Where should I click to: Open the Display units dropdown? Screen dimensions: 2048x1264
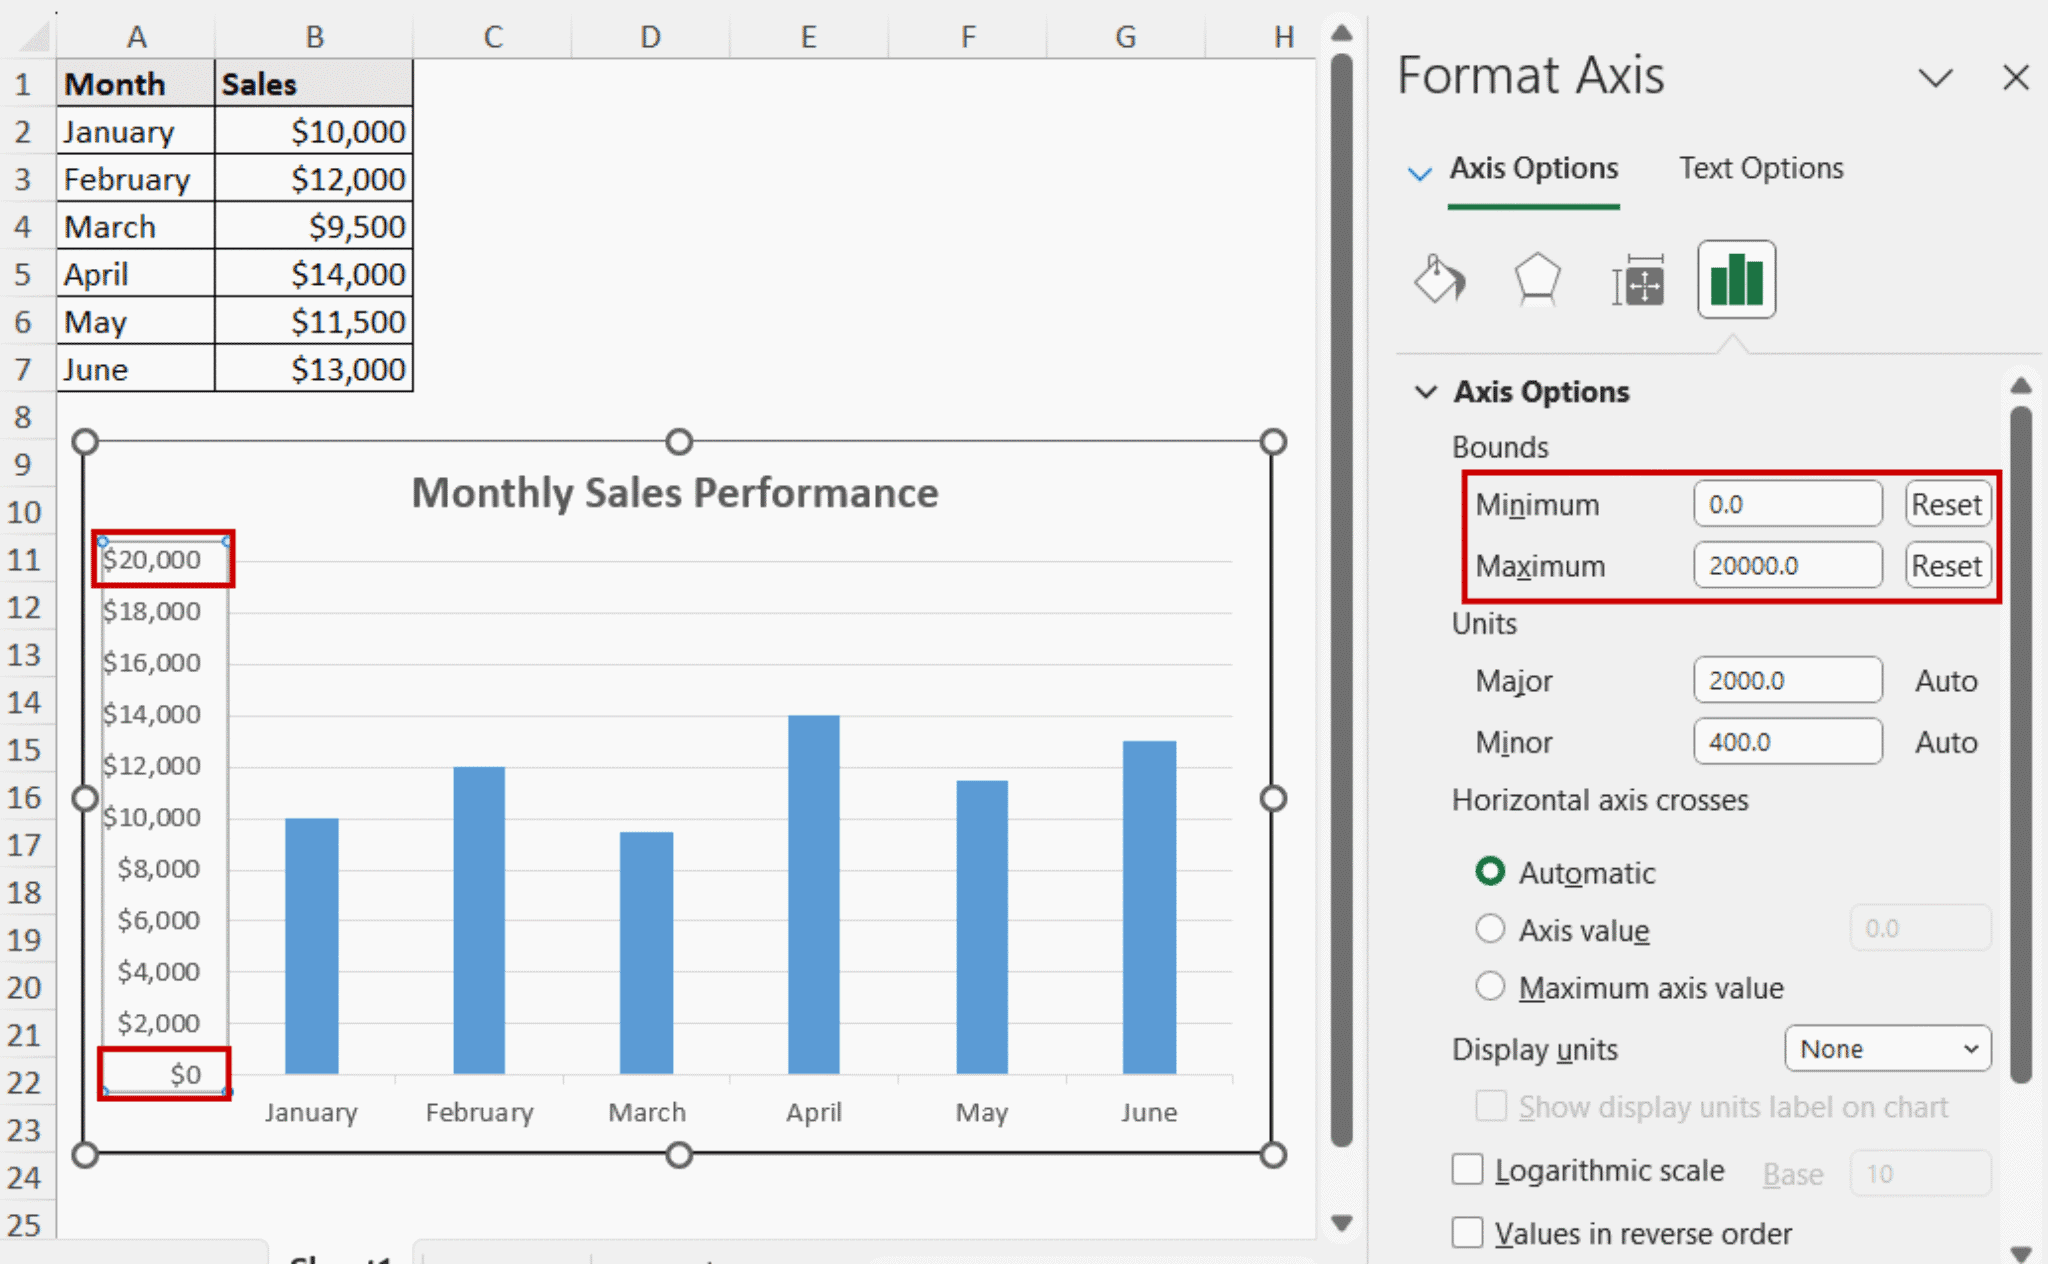(1887, 1049)
